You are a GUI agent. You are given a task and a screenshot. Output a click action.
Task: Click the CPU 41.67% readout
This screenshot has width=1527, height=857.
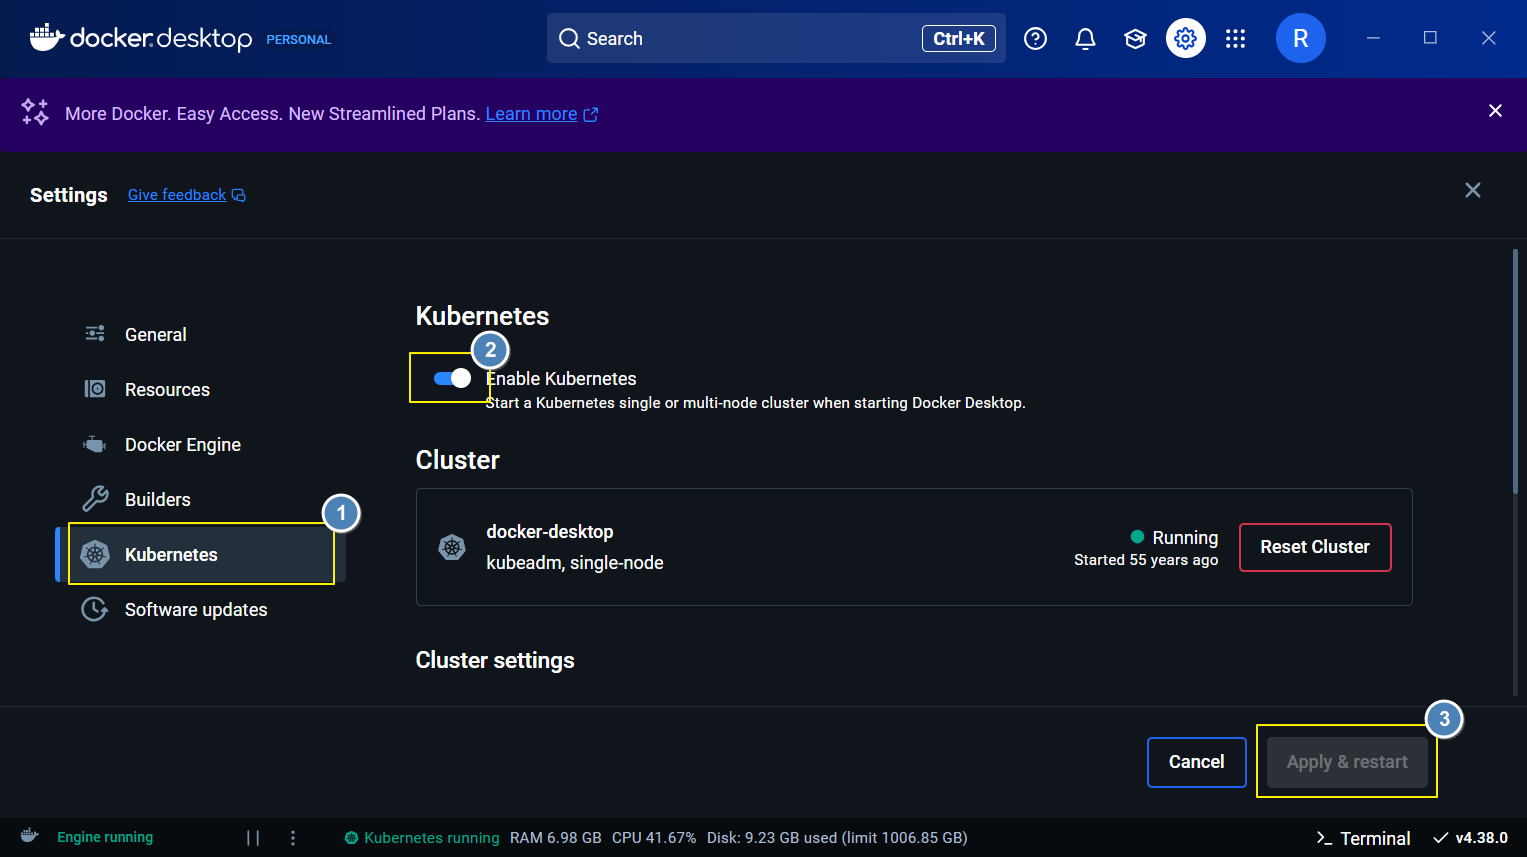pyautogui.click(x=654, y=838)
